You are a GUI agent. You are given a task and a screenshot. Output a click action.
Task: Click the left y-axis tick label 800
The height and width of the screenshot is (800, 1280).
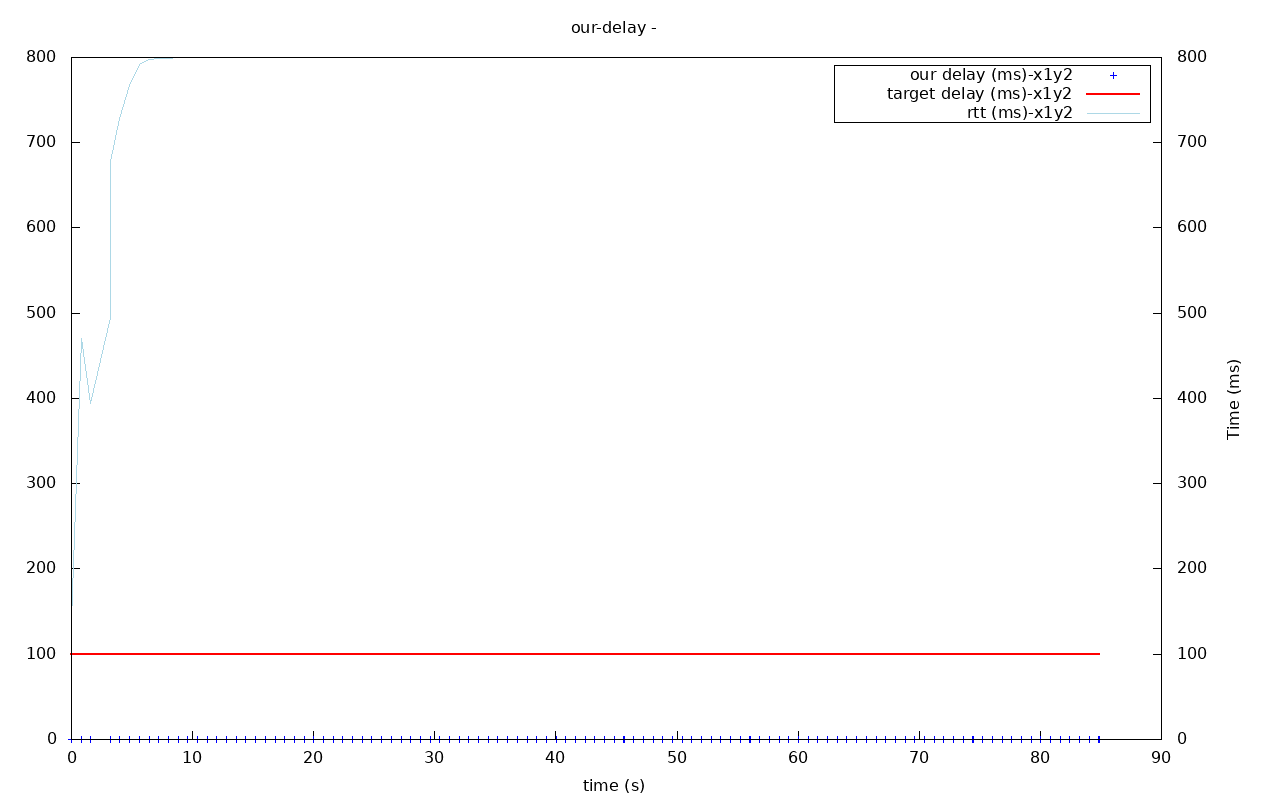pos(41,57)
